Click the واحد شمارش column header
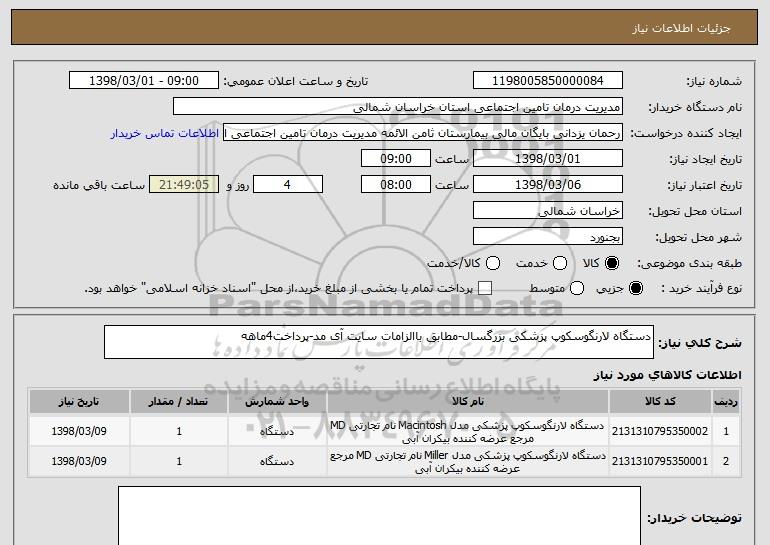Viewport: 770px width, 545px height. click(277, 402)
